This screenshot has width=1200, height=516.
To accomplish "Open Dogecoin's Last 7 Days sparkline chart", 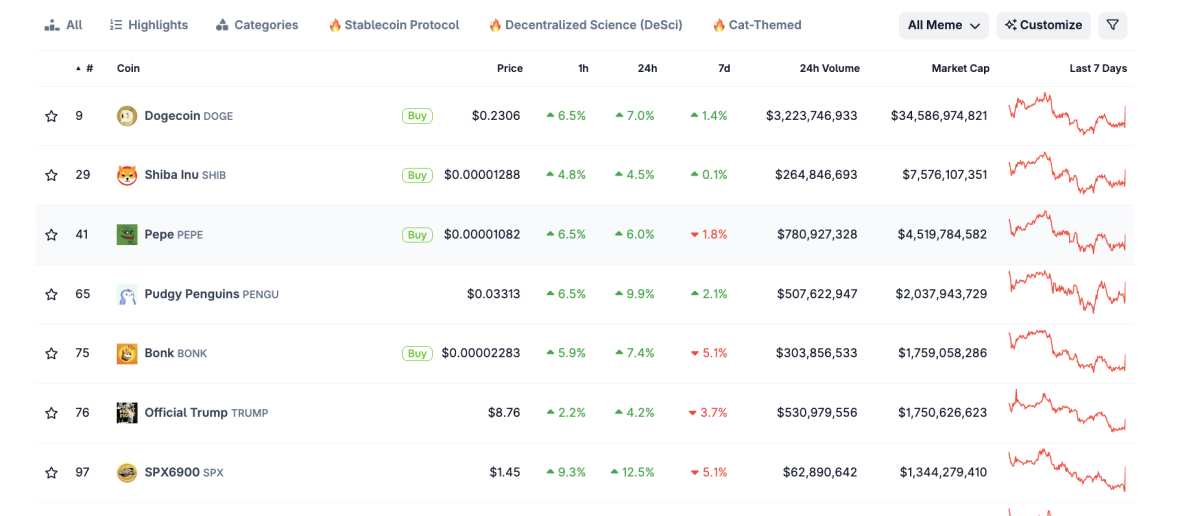I will (1067, 114).
